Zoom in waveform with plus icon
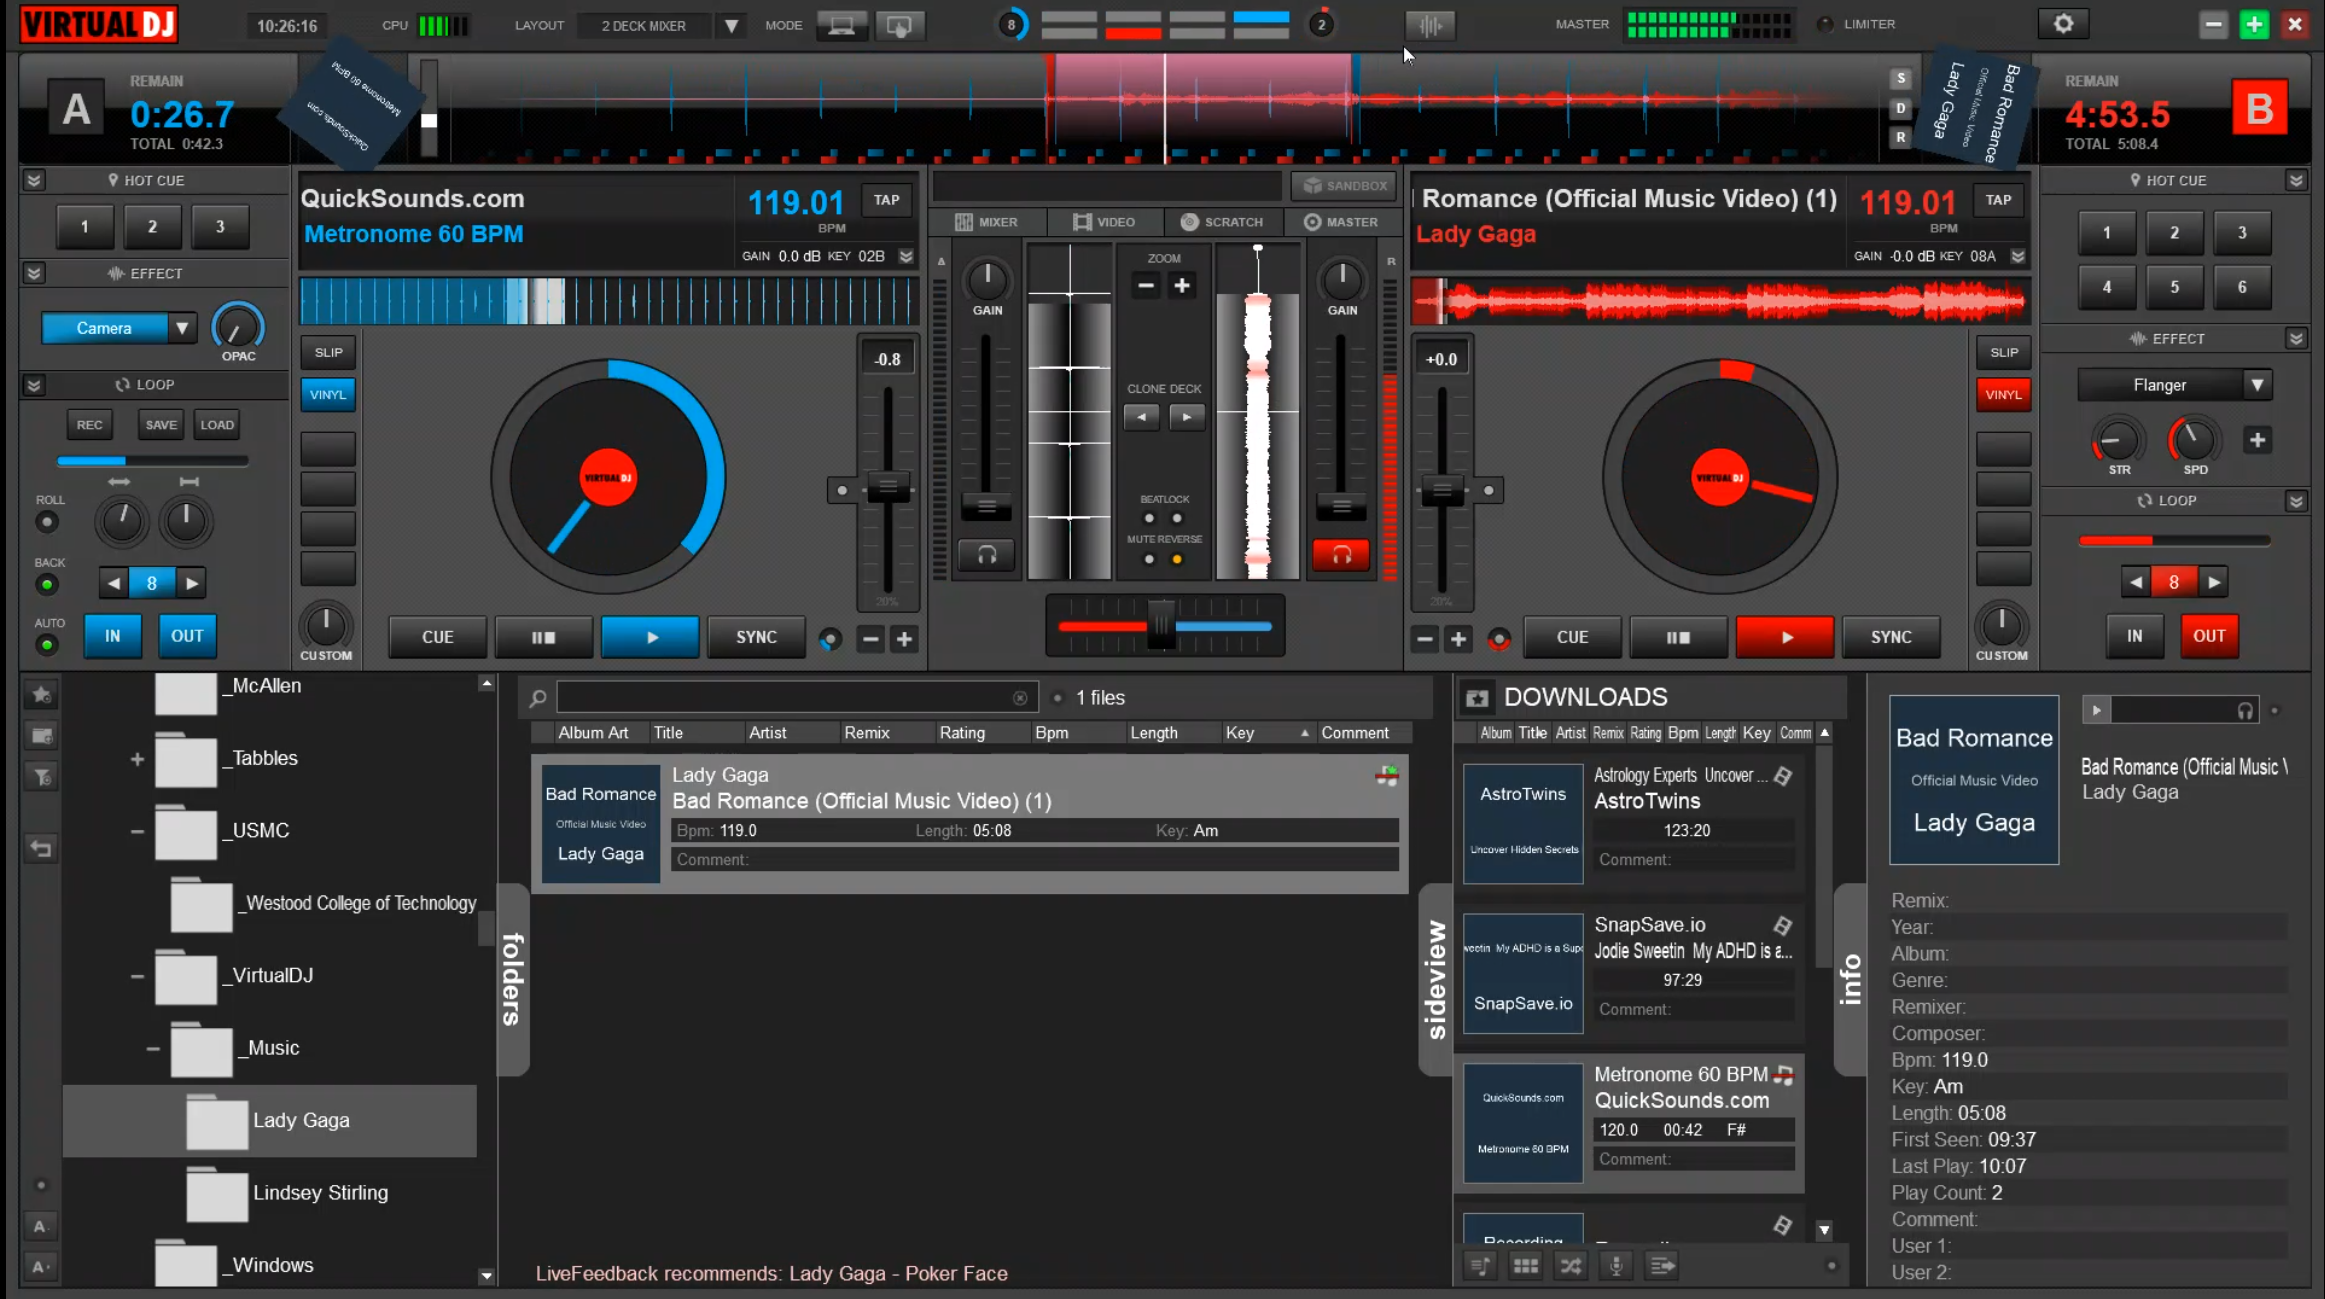Viewport: 2325px width, 1299px height. (x=1182, y=286)
